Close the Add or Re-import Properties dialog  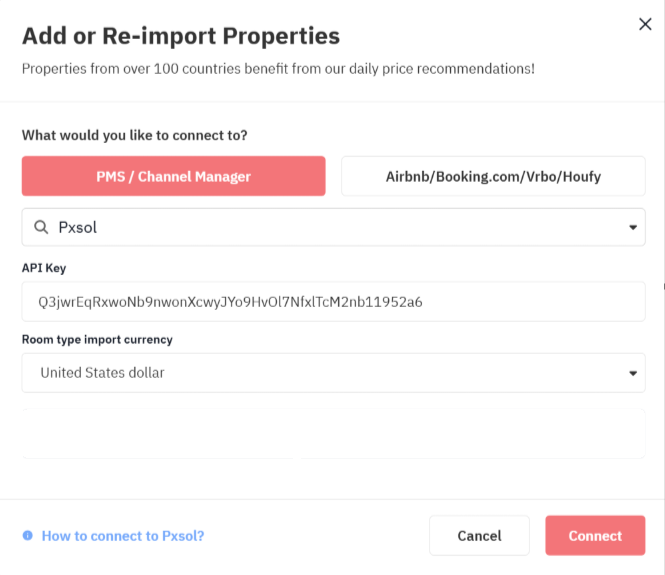click(645, 25)
